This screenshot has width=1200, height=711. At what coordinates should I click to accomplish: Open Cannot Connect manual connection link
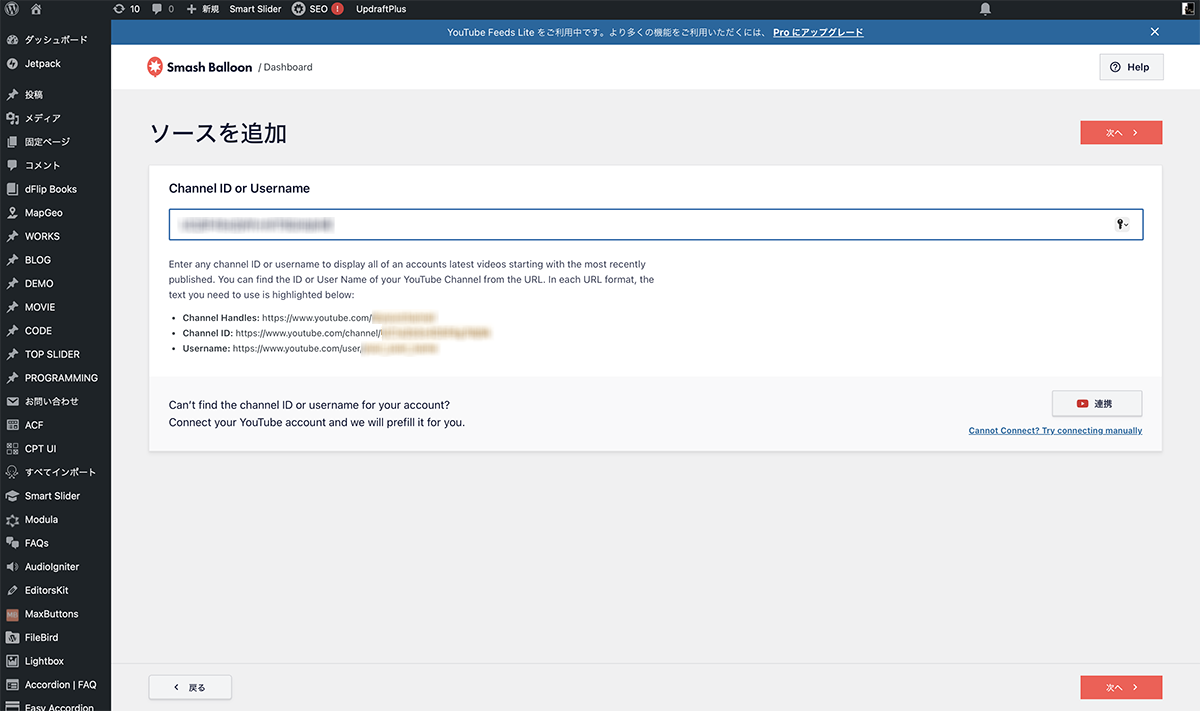(1055, 431)
